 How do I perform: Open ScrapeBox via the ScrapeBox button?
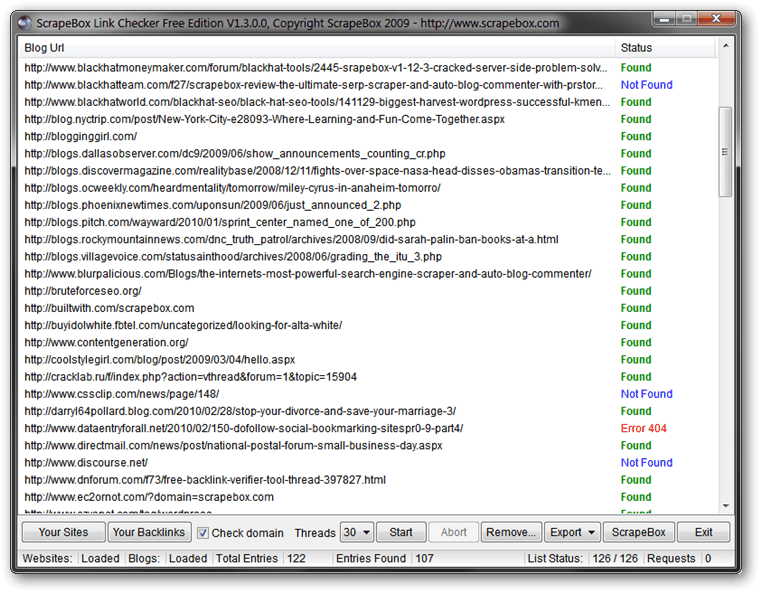pyautogui.click(x=639, y=533)
